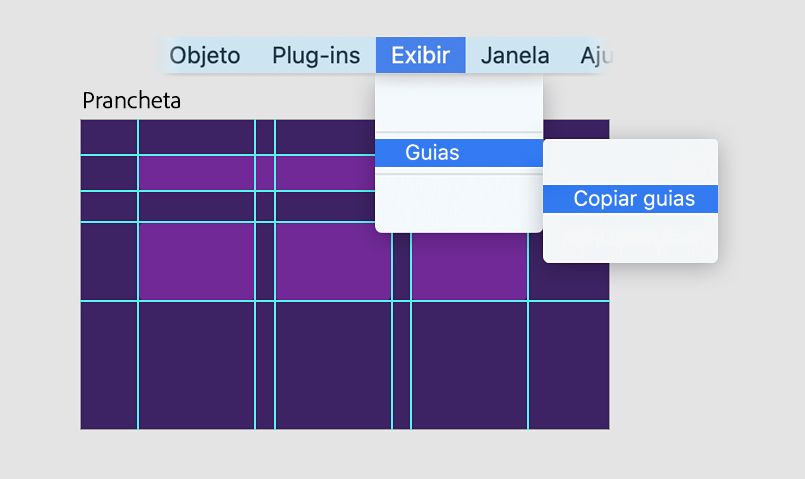The image size is (805, 479).
Task: Click the artboard's dark bottom-left corner cell
Action: (x=109, y=365)
